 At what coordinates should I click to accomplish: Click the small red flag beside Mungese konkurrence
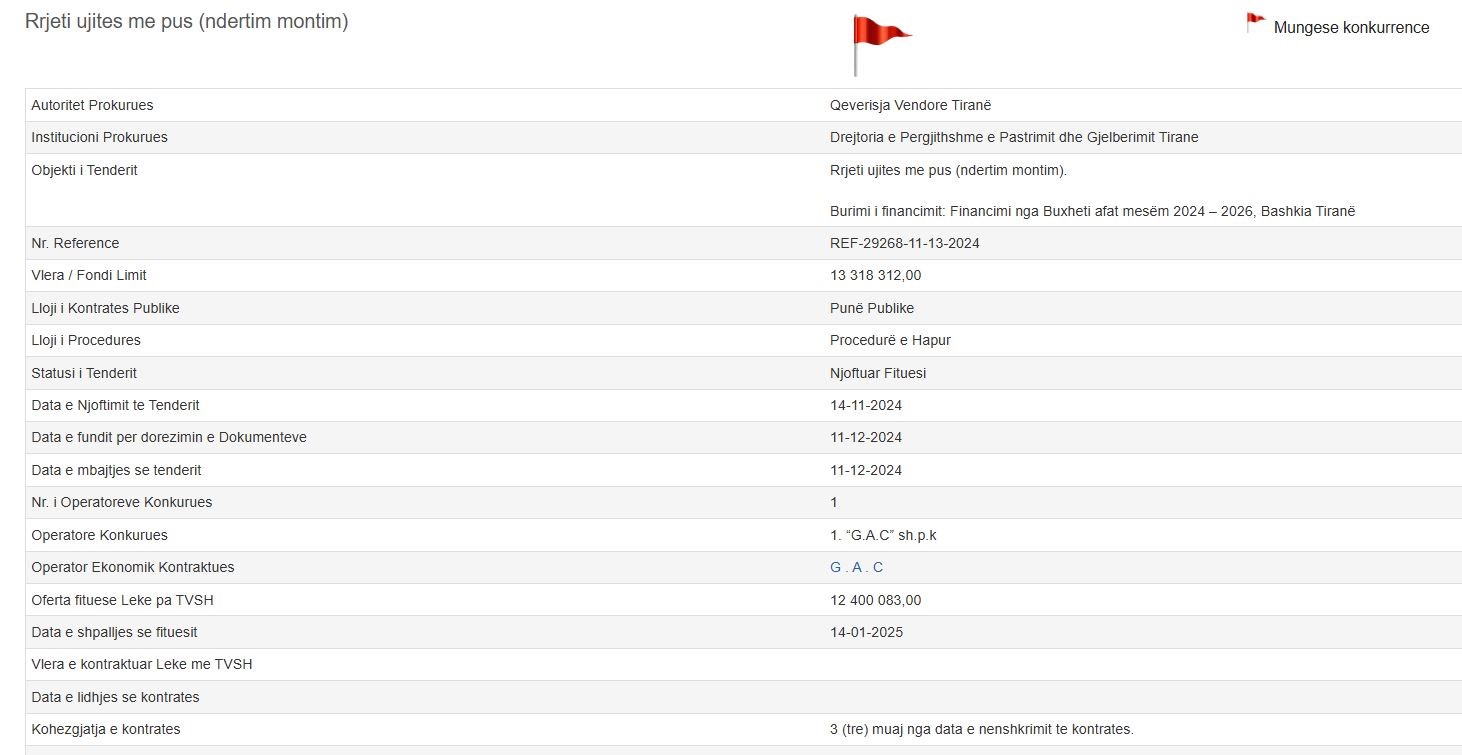click(x=1255, y=22)
